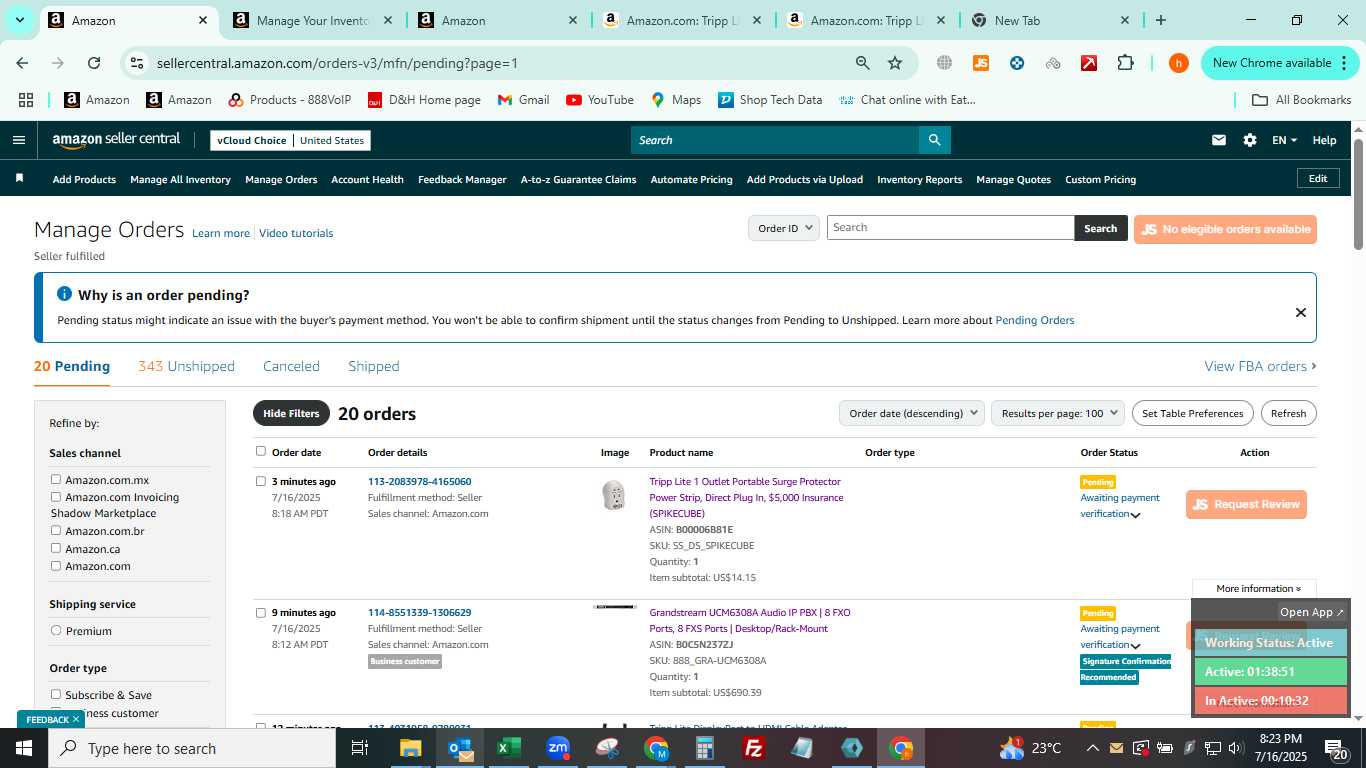The image size is (1366, 768).
Task: Bookmark this page with the star icon
Action: (895, 63)
